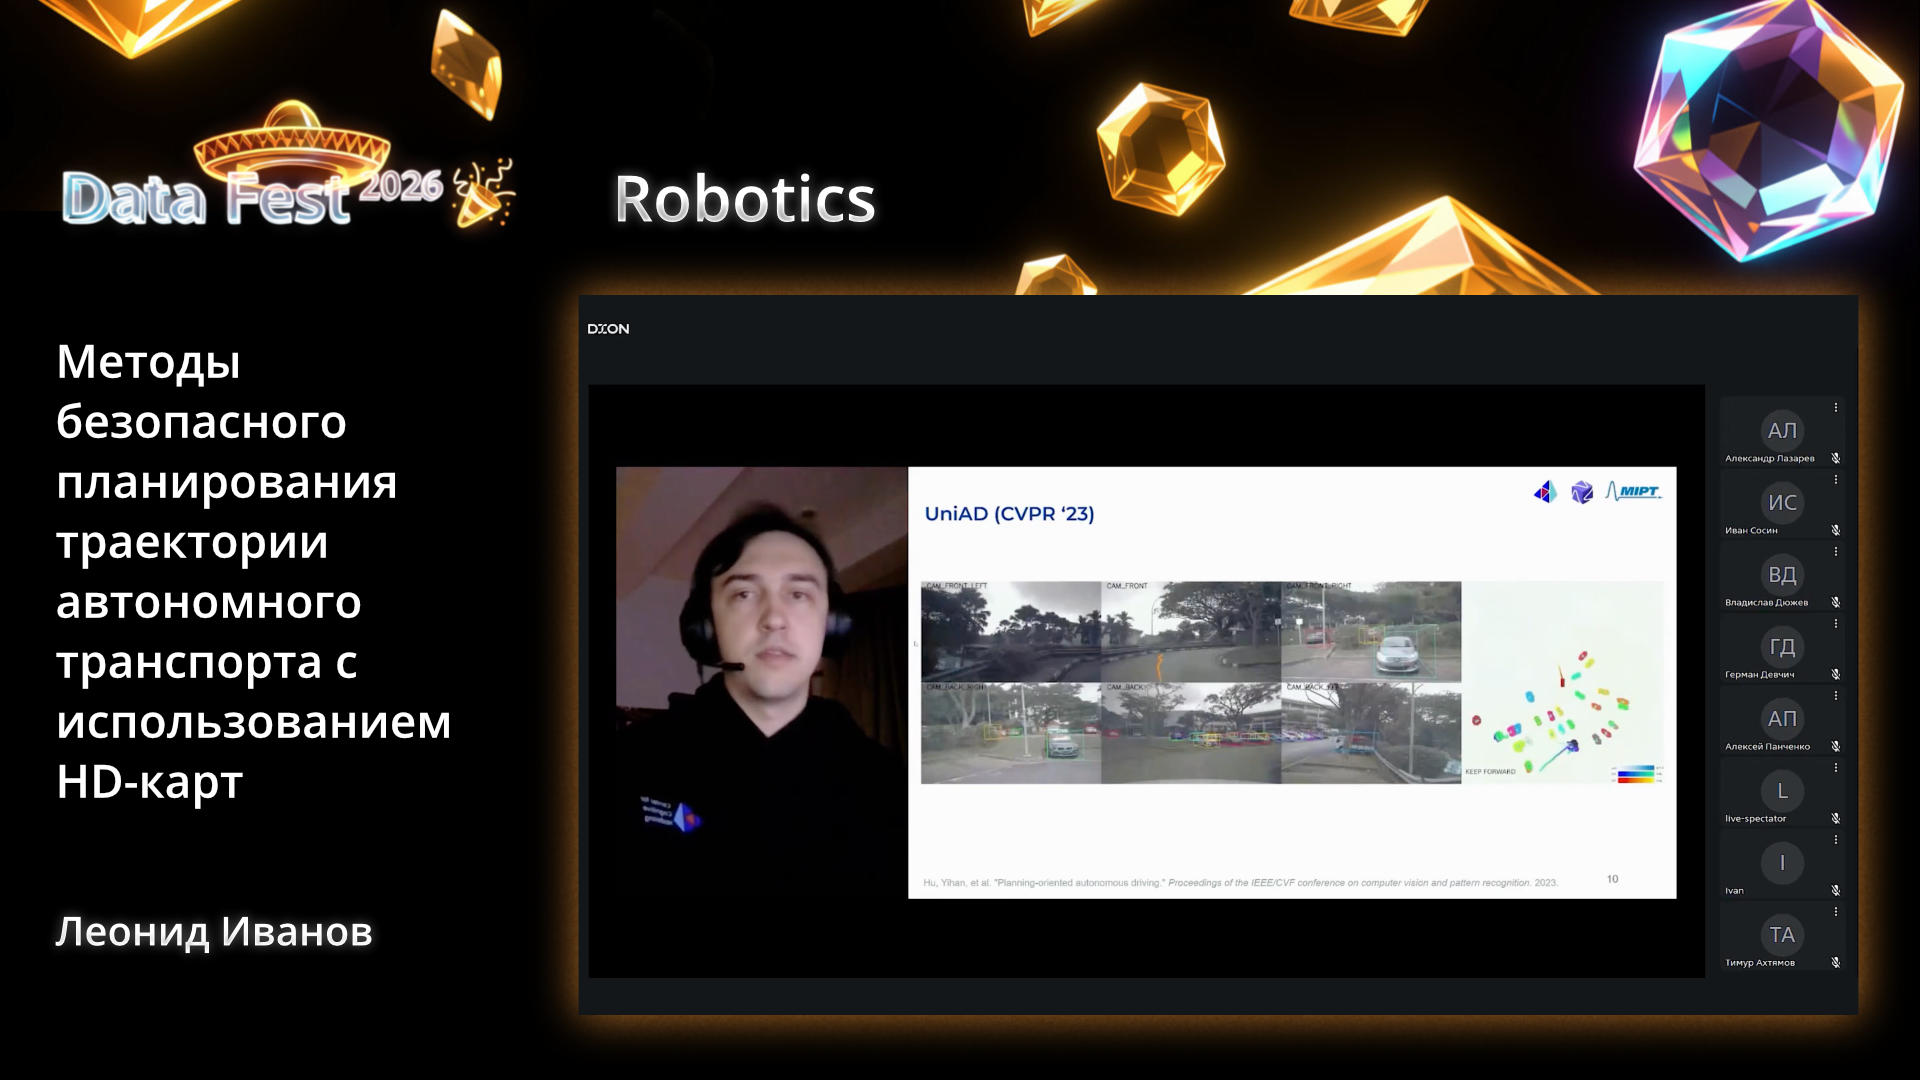Click the muted microphone icon for live-spectator
The width and height of the screenshot is (1920, 1080).
[x=1836, y=818]
